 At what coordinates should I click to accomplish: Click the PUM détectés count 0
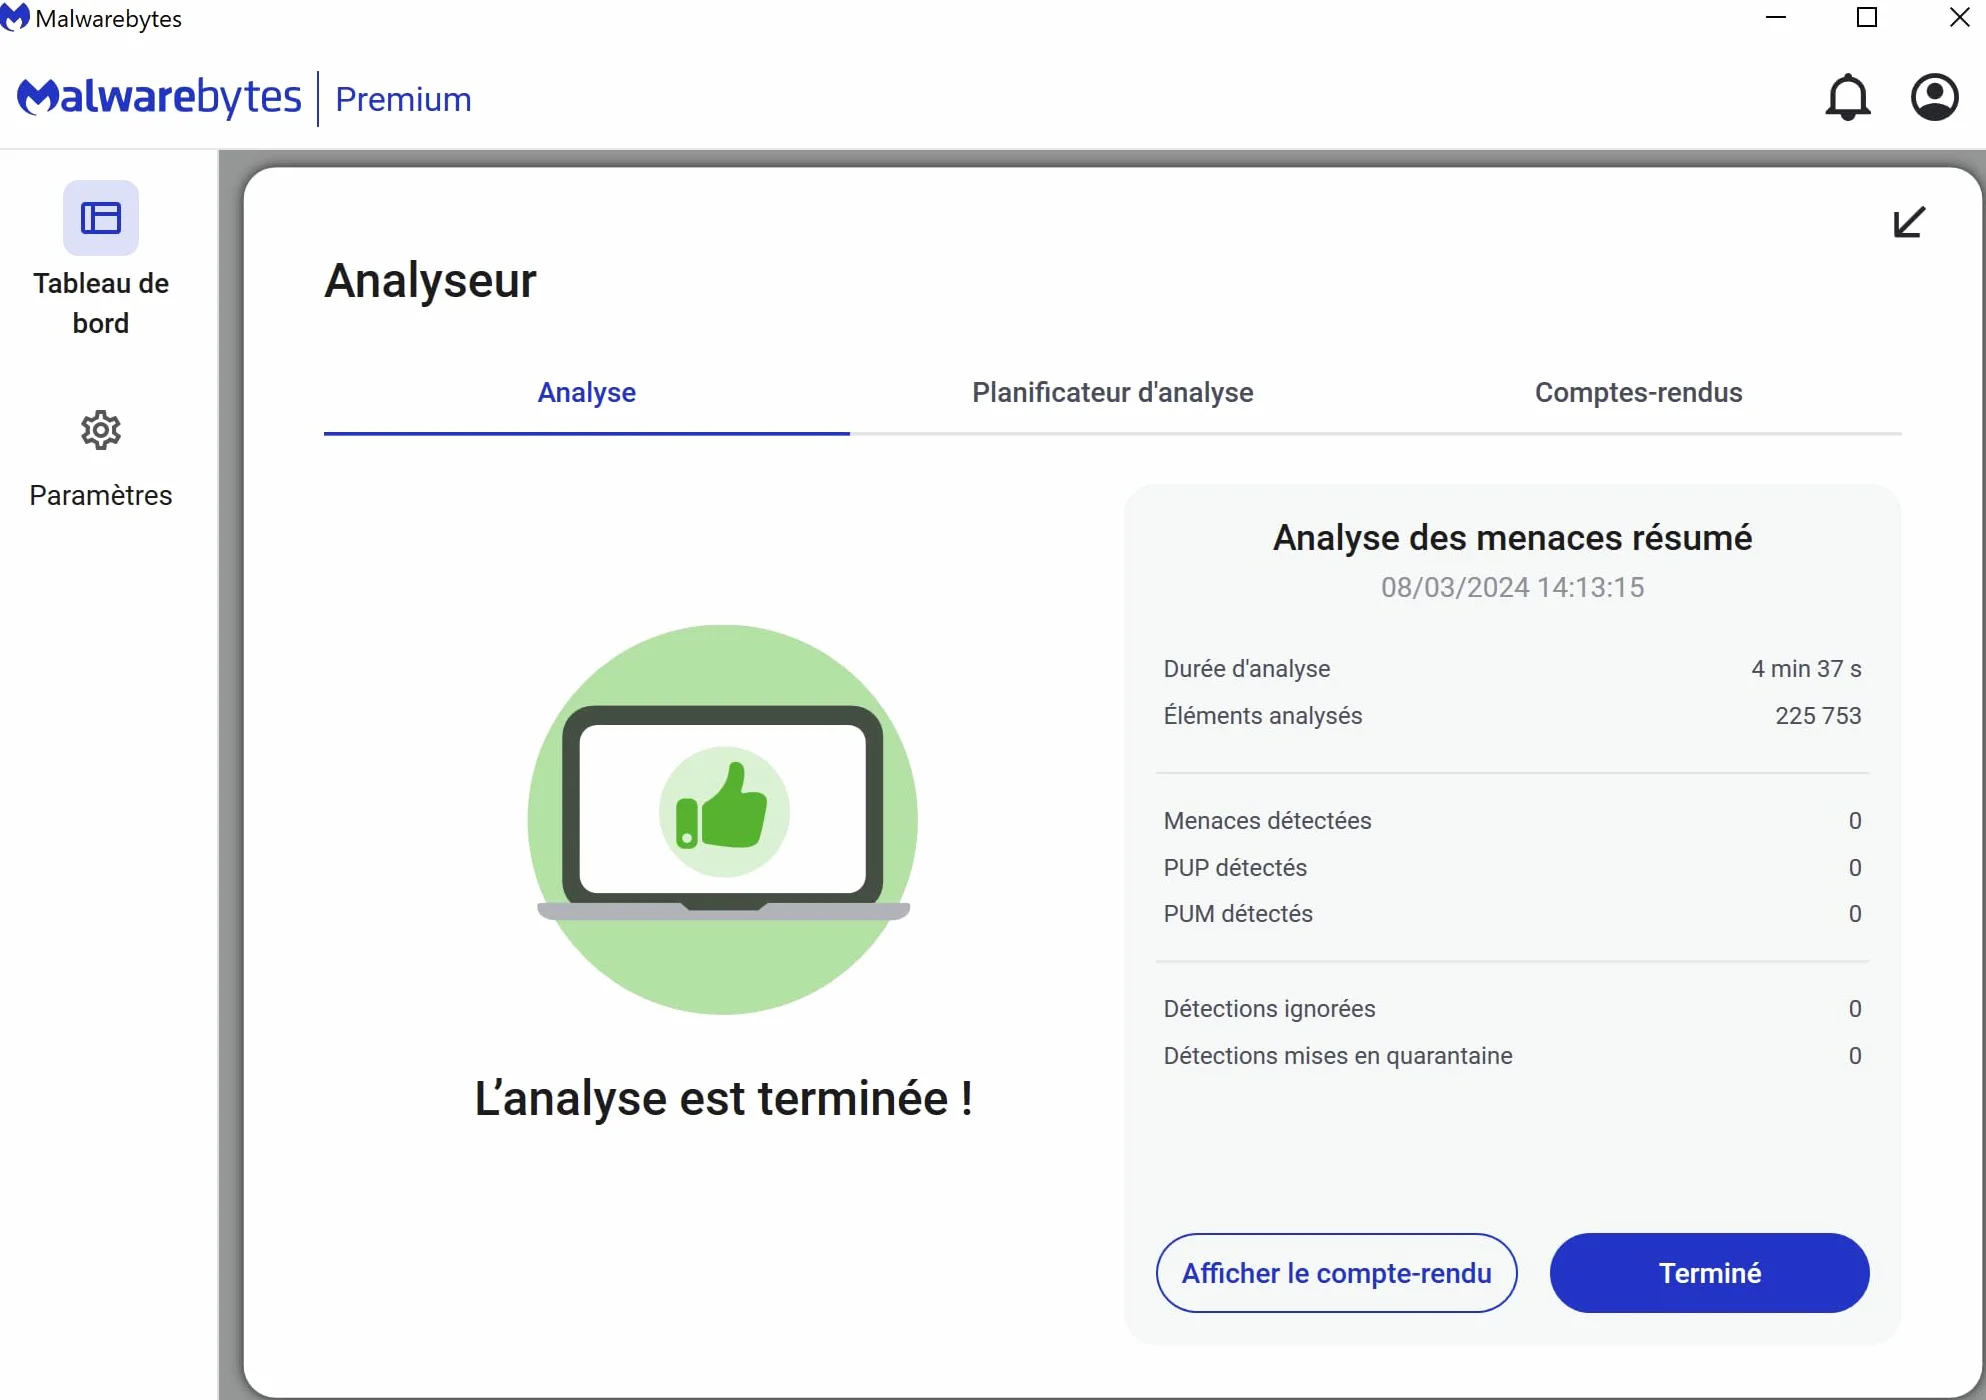click(x=1855, y=914)
